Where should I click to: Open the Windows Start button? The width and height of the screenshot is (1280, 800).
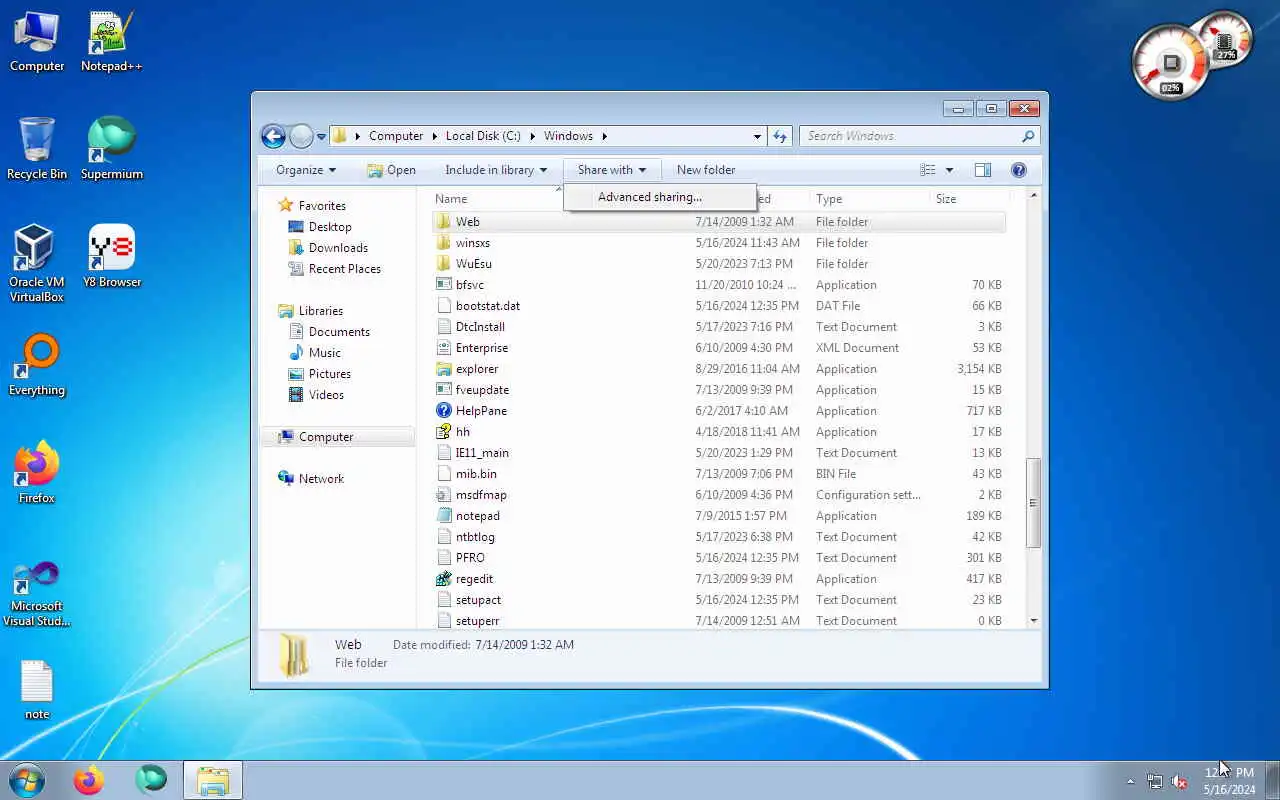coord(26,780)
